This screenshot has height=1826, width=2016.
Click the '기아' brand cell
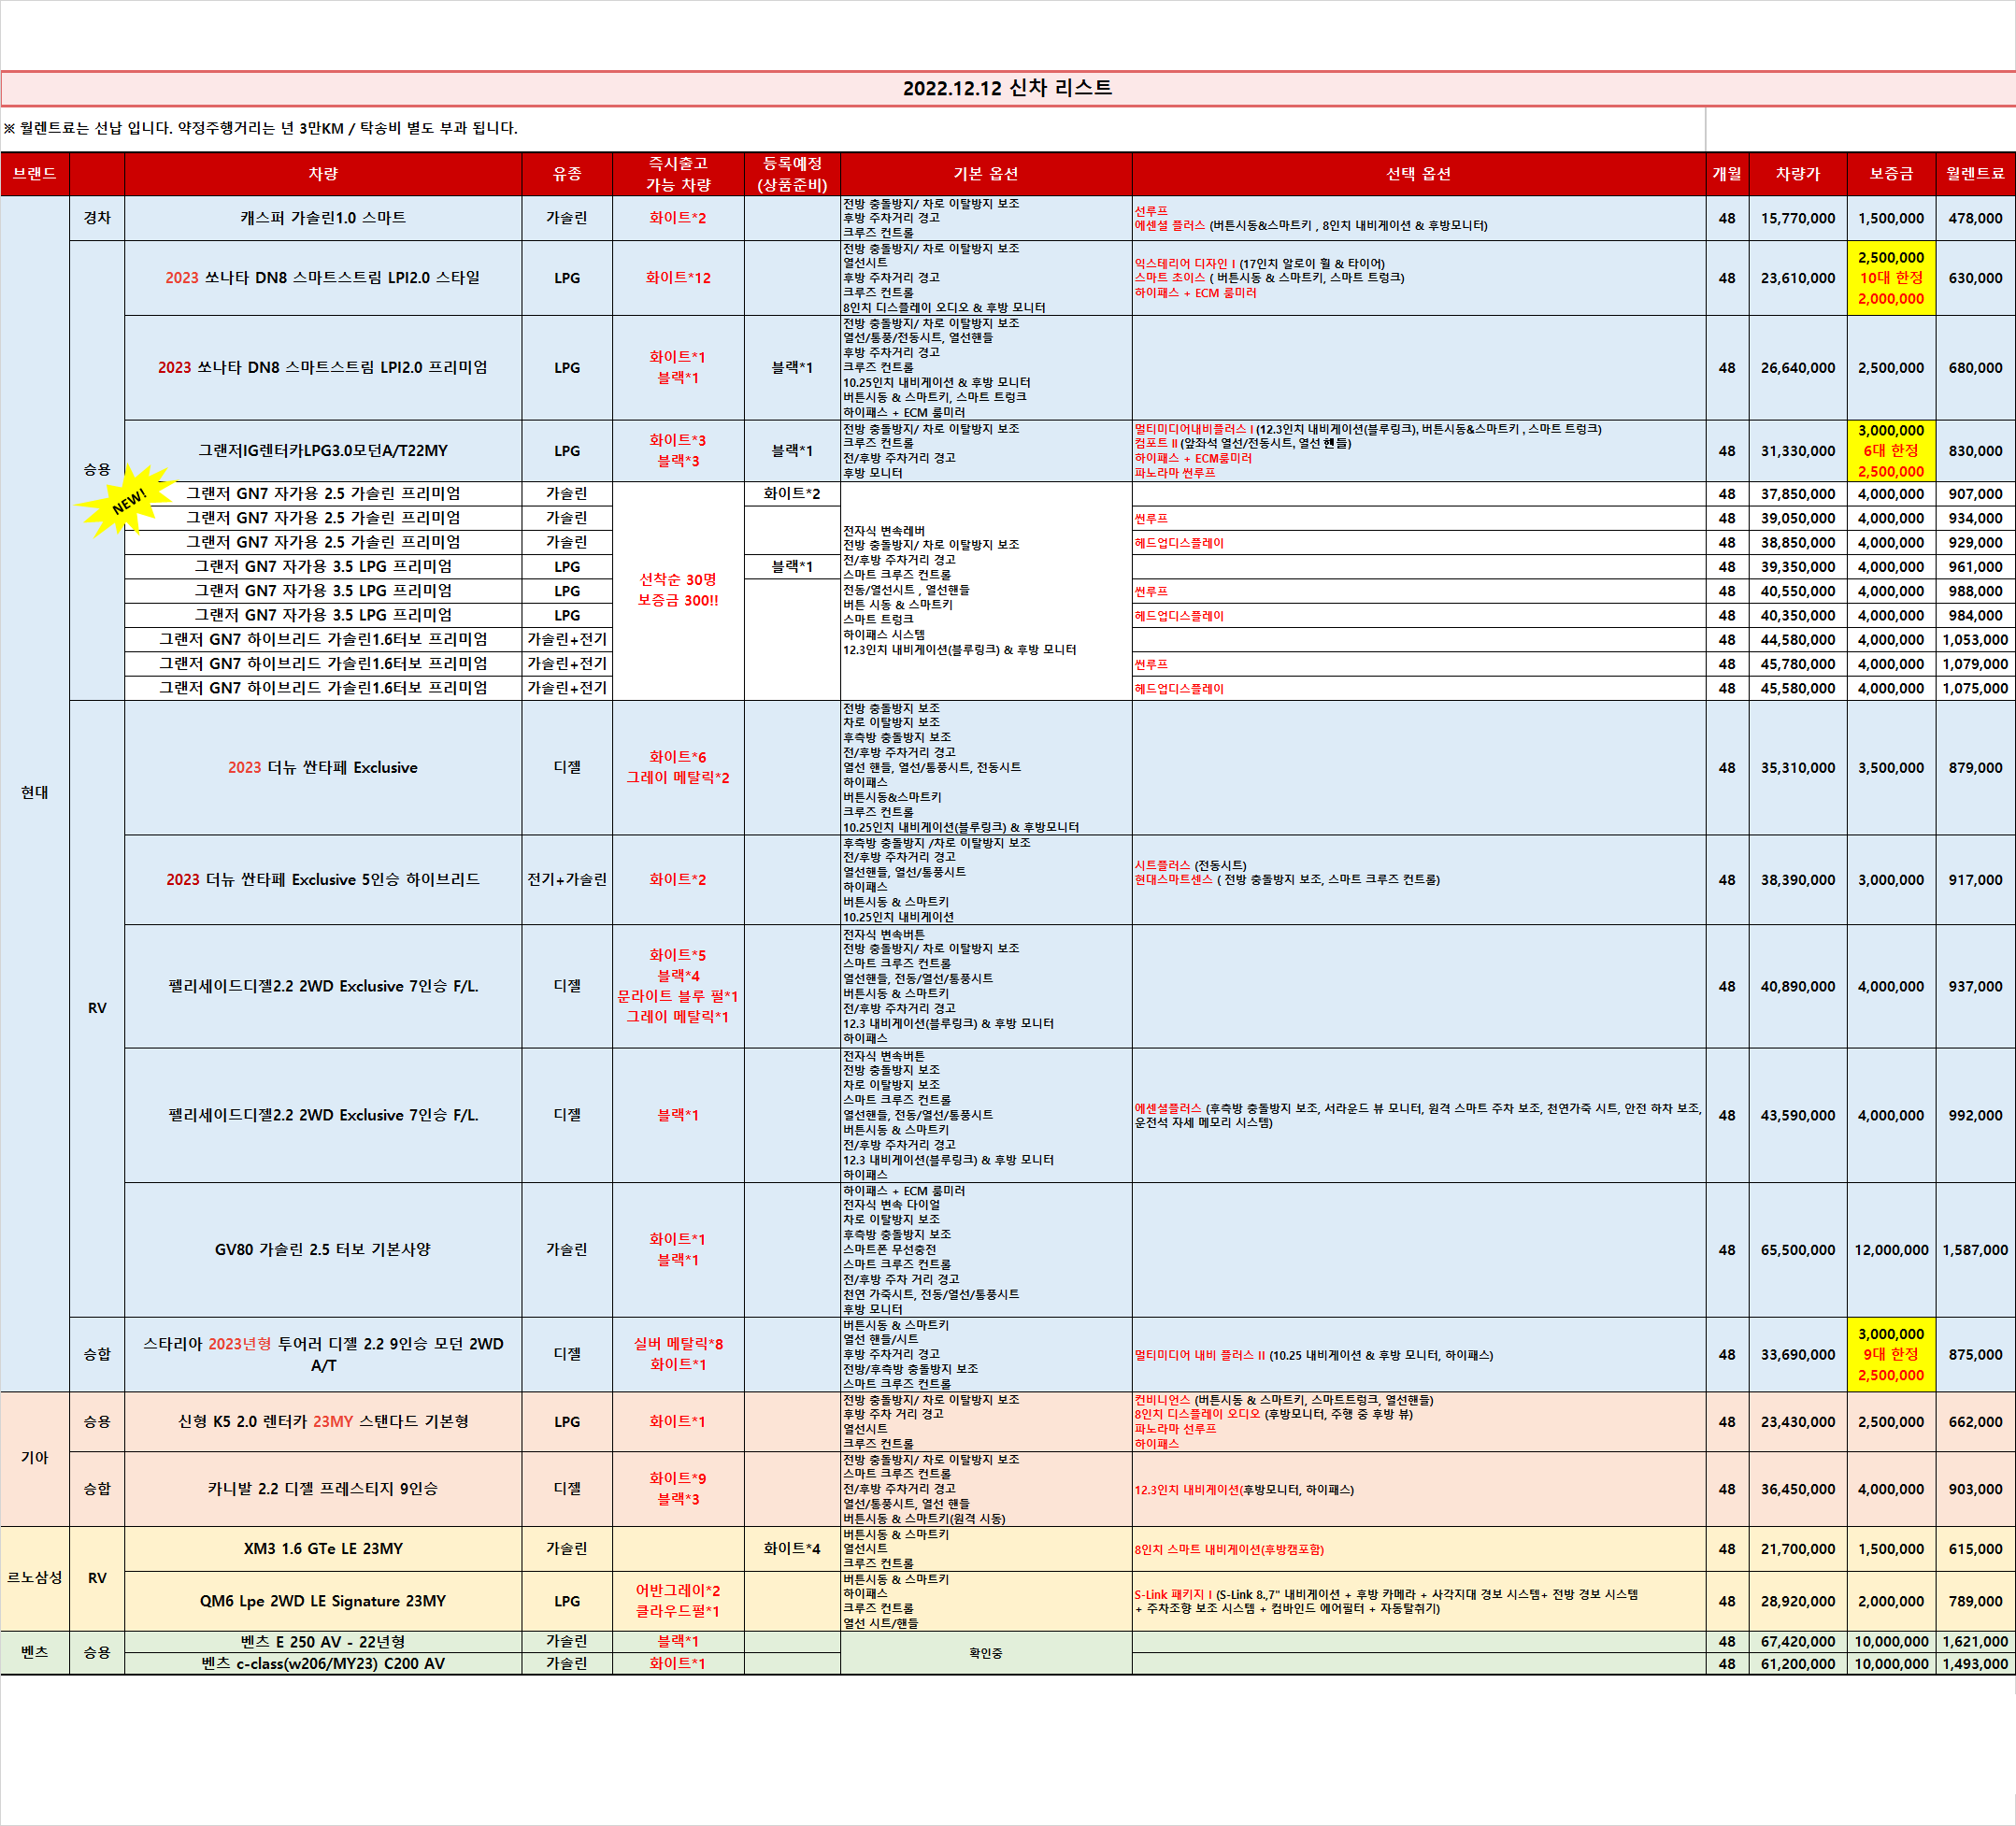point(35,1458)
